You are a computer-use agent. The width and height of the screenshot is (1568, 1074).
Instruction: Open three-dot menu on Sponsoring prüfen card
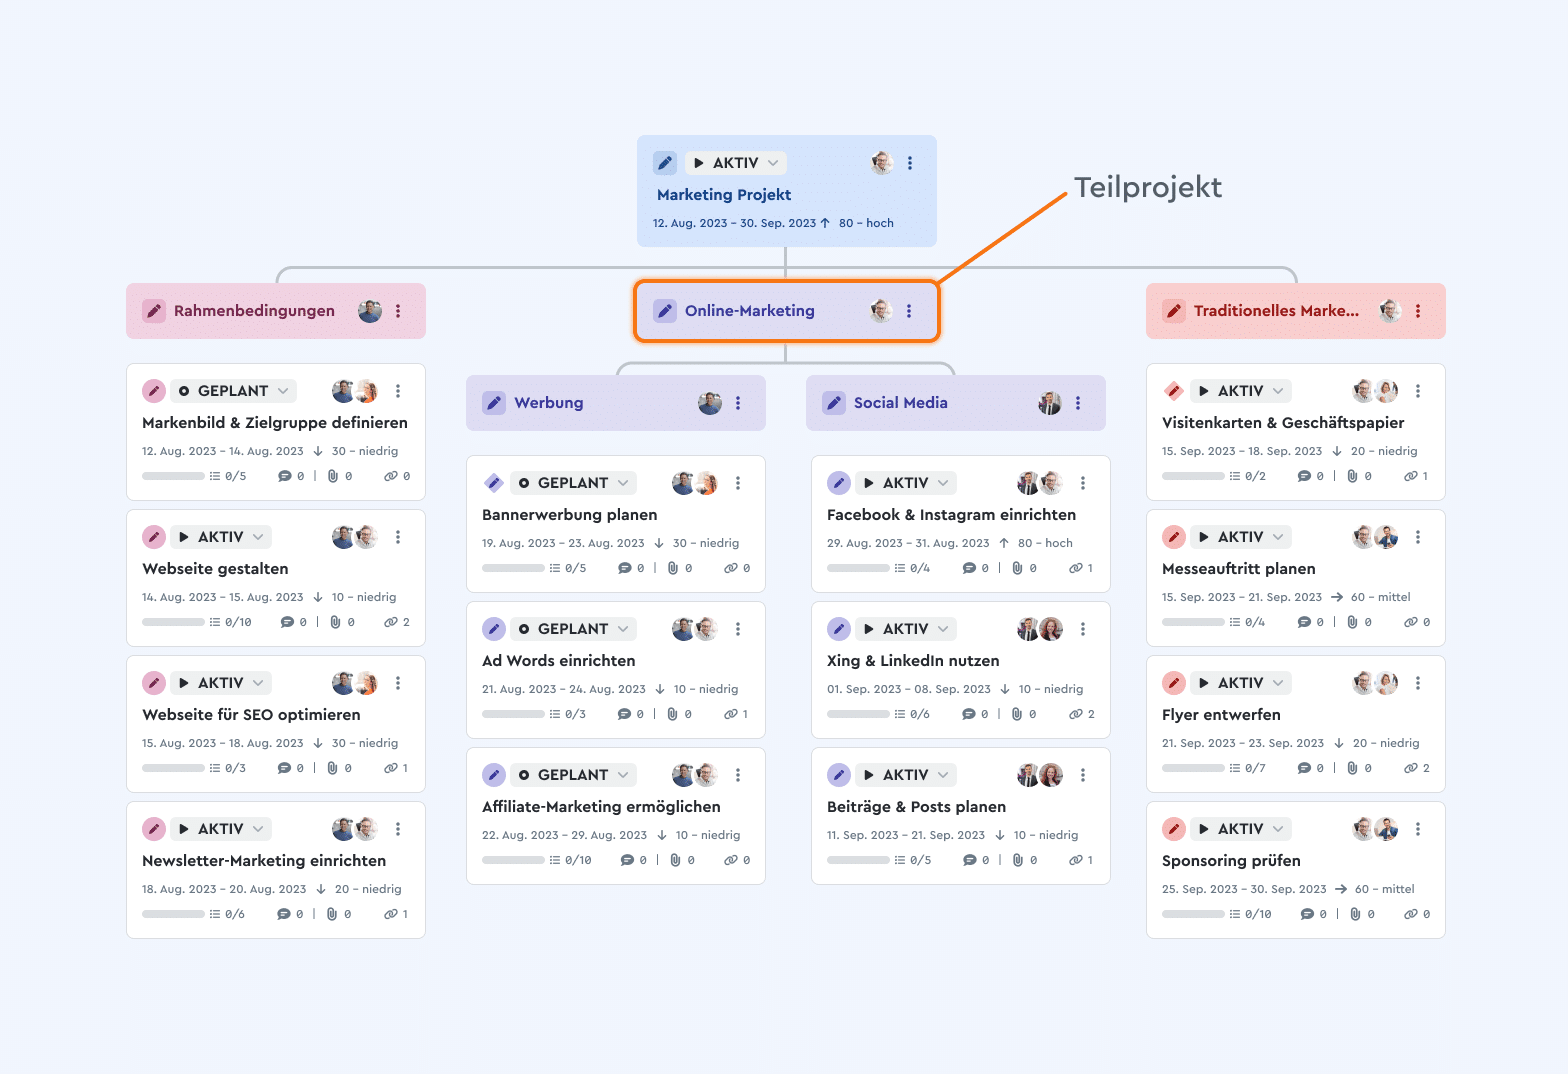coord(1418,829)
